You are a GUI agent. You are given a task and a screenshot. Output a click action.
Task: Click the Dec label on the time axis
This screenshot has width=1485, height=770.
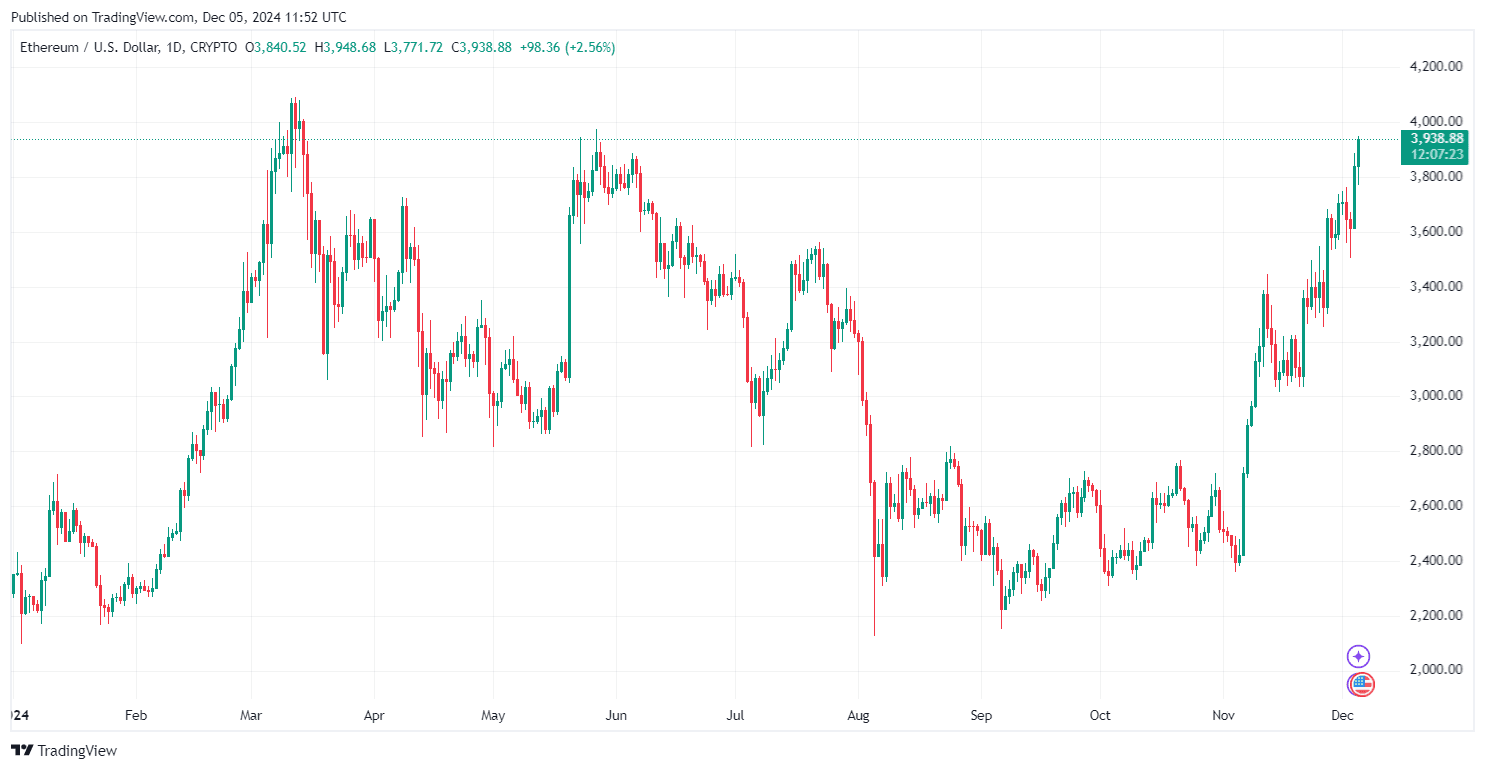pos(1342,716)
